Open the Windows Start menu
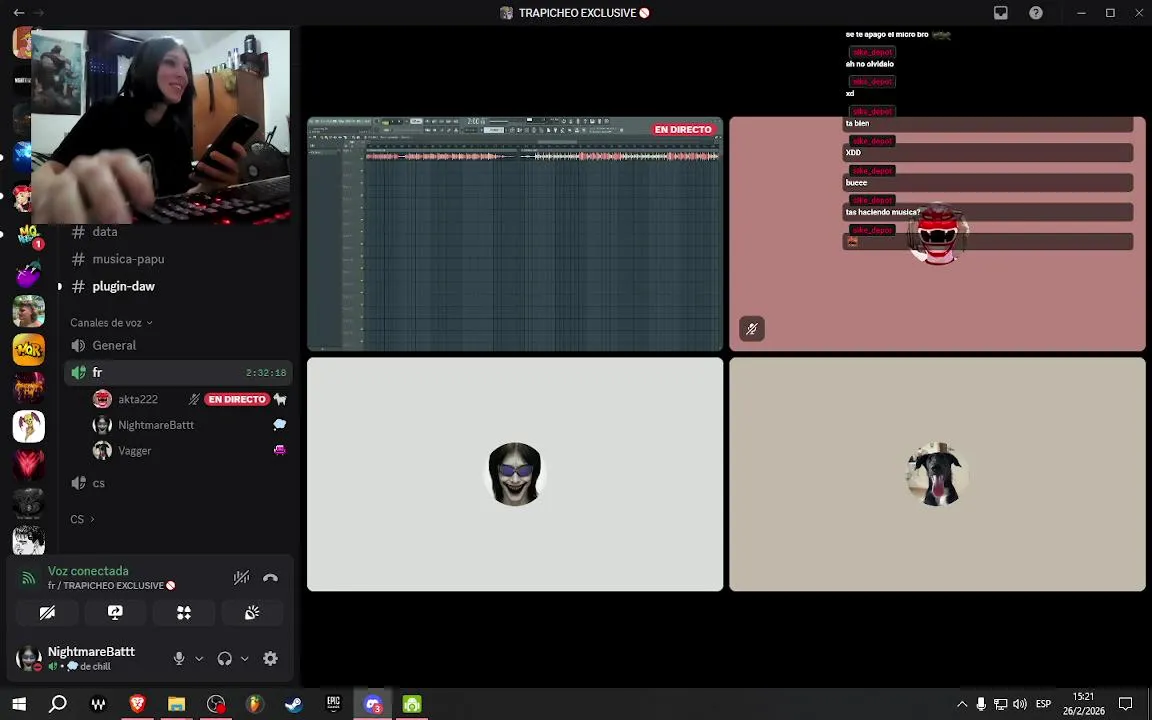Screen dimensions: 1152x720 tap(19, 704)
